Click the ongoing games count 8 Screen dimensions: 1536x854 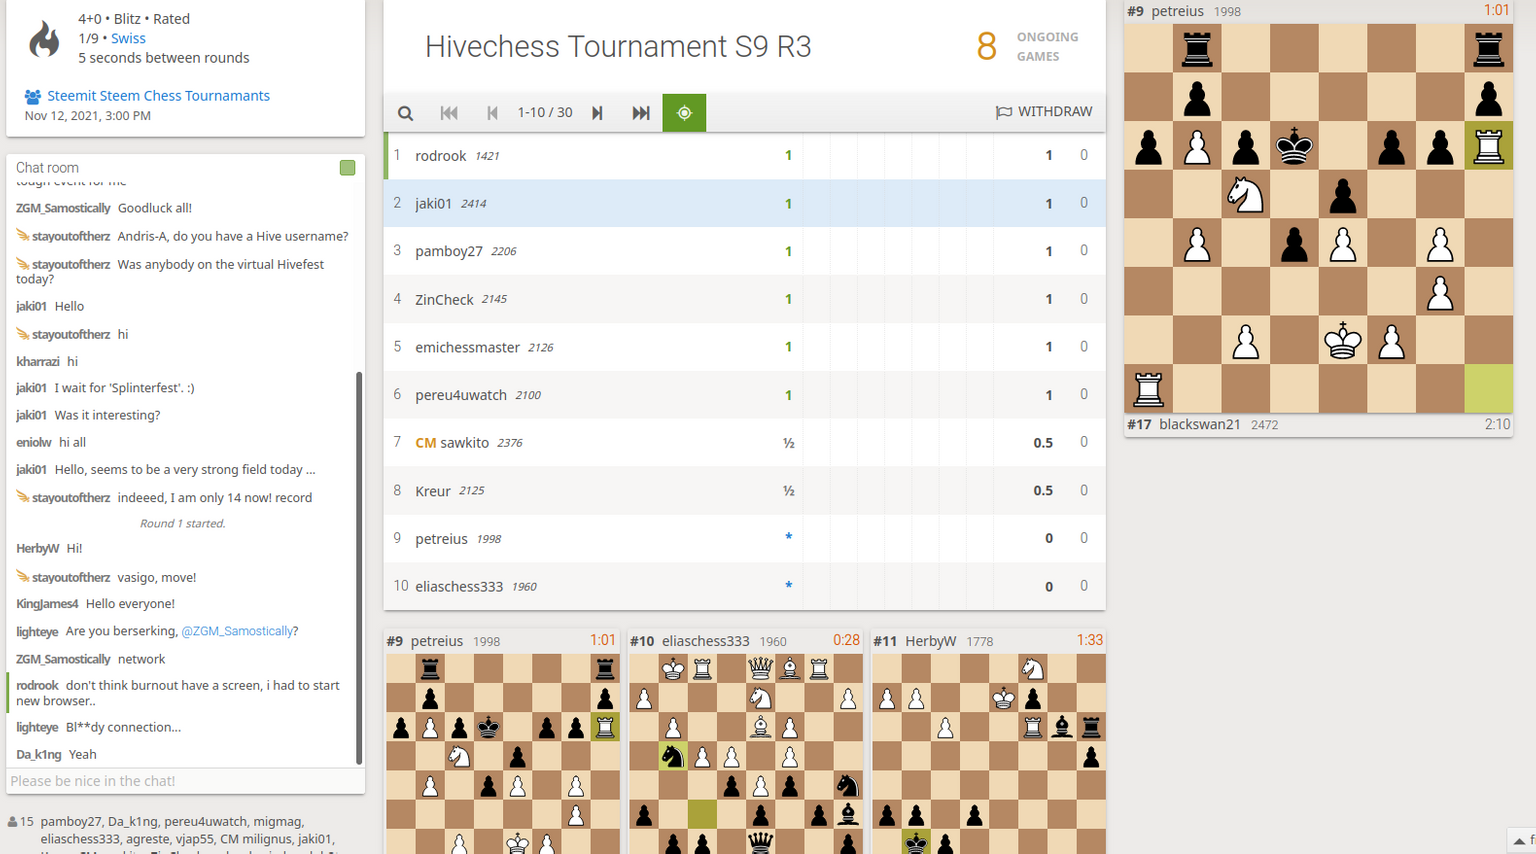(986, 47)
